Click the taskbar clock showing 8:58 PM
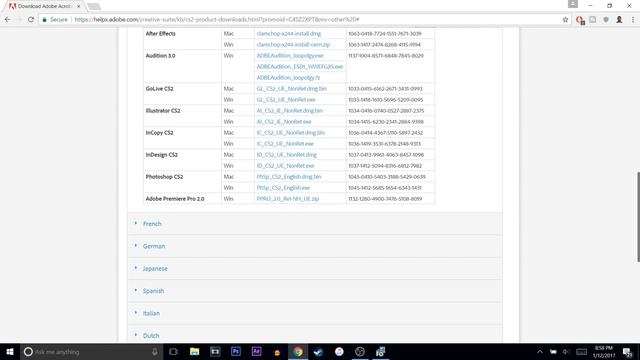This screenshot has height=360, width=640. (604, 351)
